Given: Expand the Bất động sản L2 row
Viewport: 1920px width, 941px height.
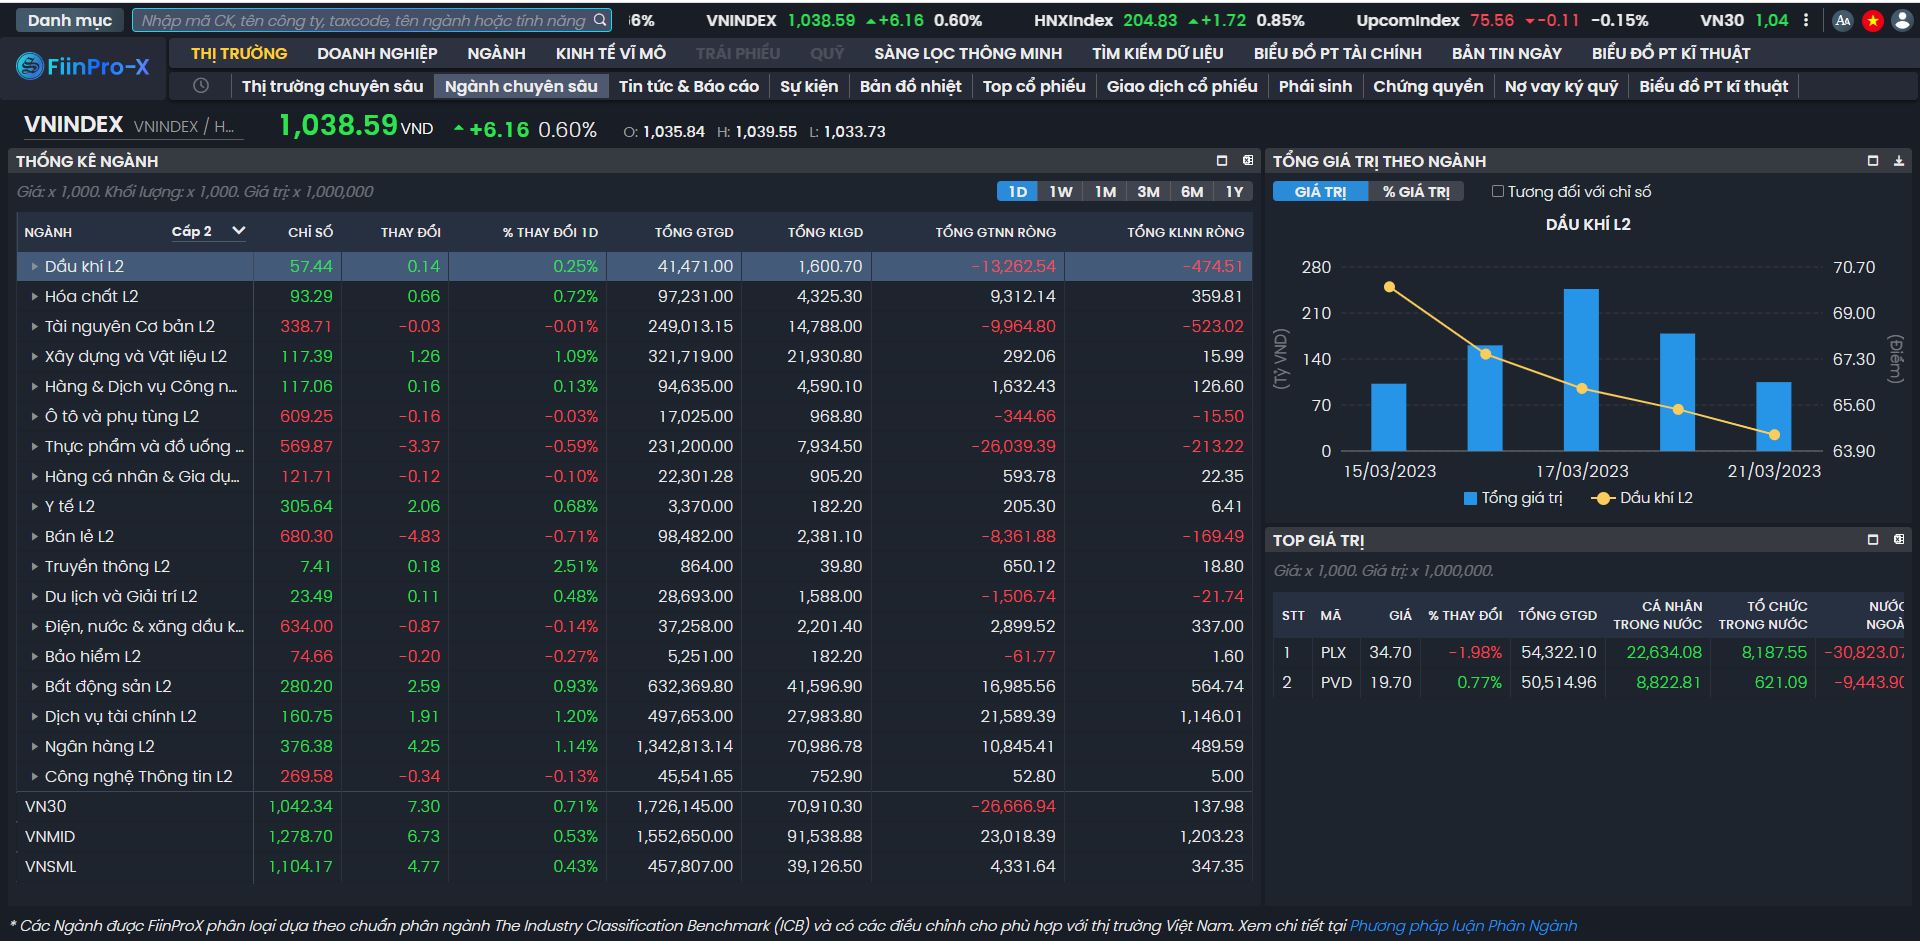Looking at the screenshot, I should [34, 687].
